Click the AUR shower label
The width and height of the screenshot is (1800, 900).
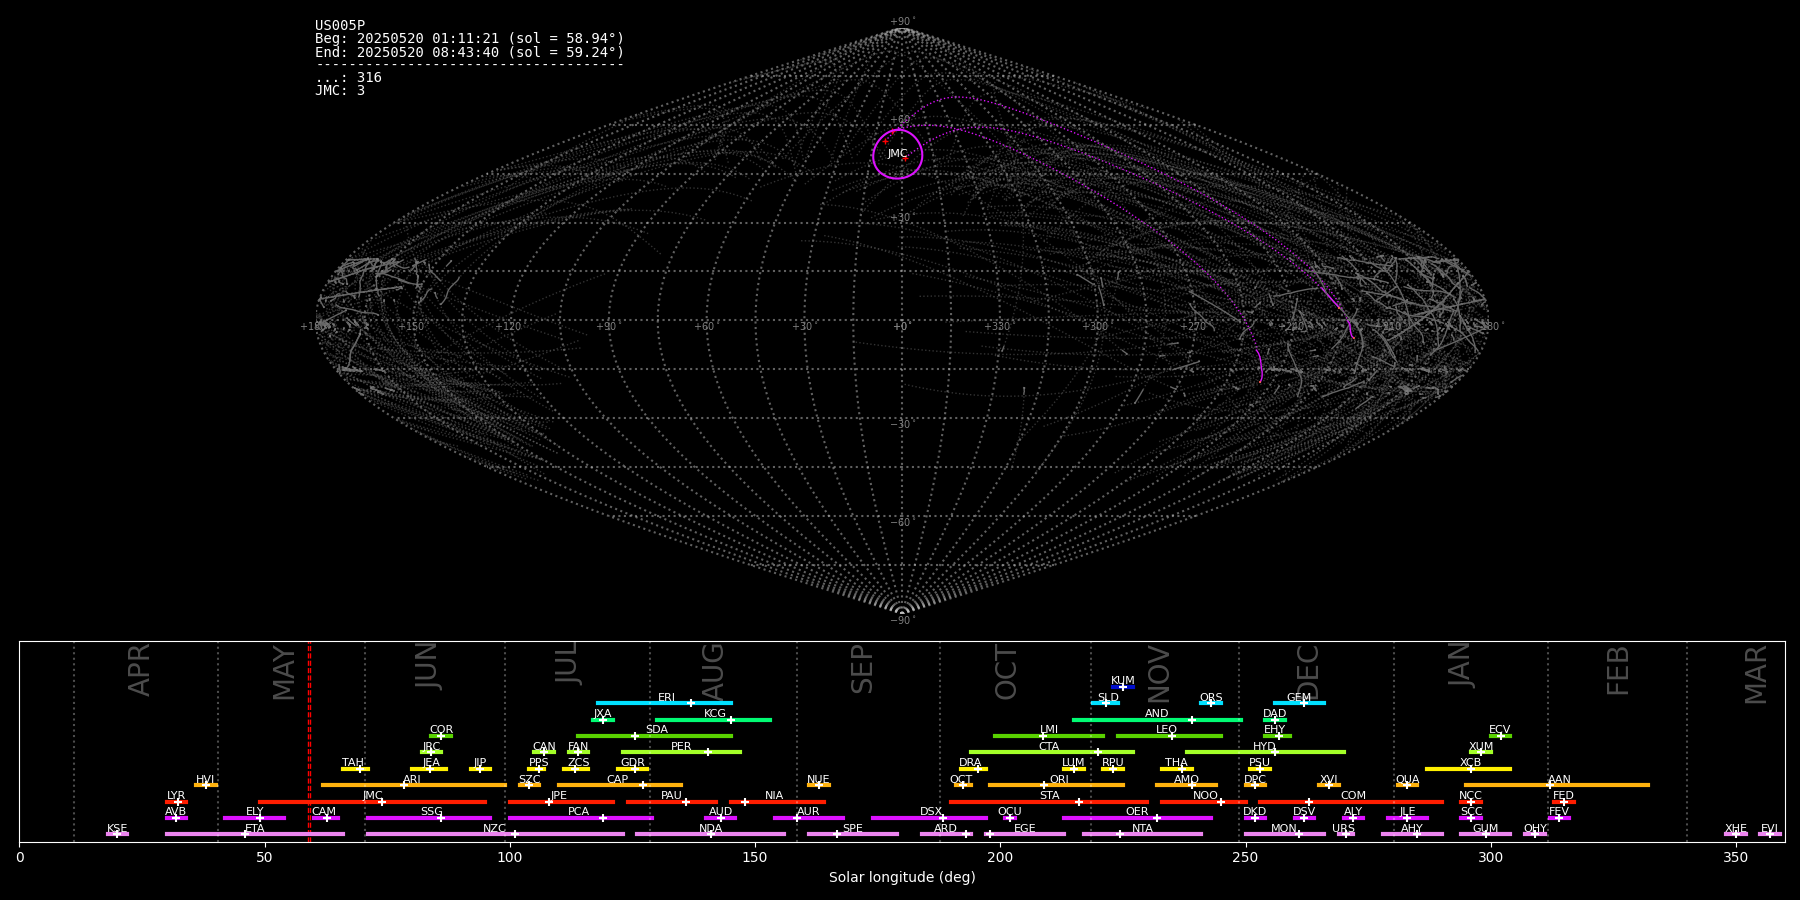808,812
